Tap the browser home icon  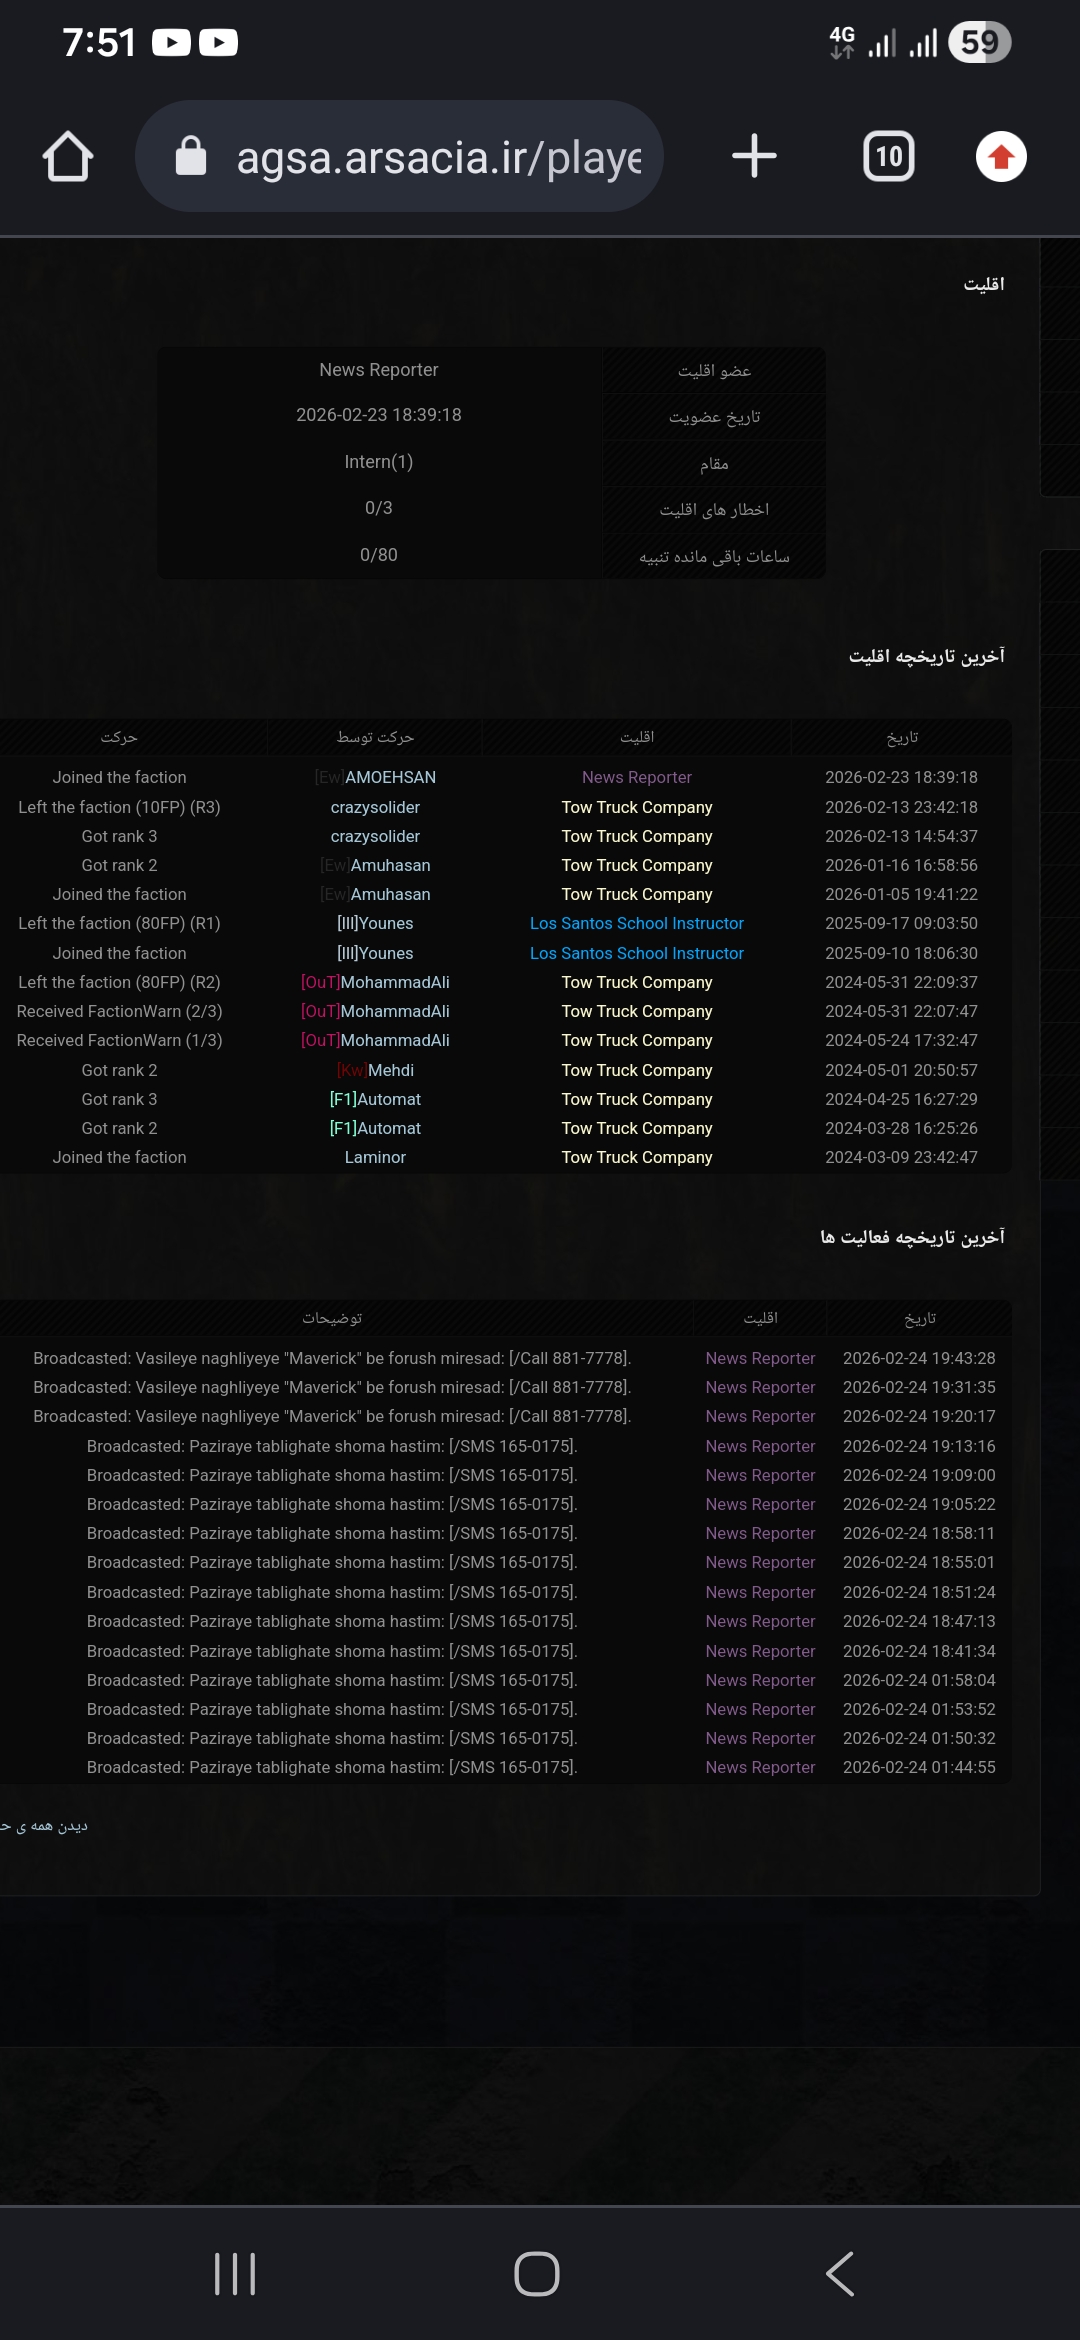[68, 157]
